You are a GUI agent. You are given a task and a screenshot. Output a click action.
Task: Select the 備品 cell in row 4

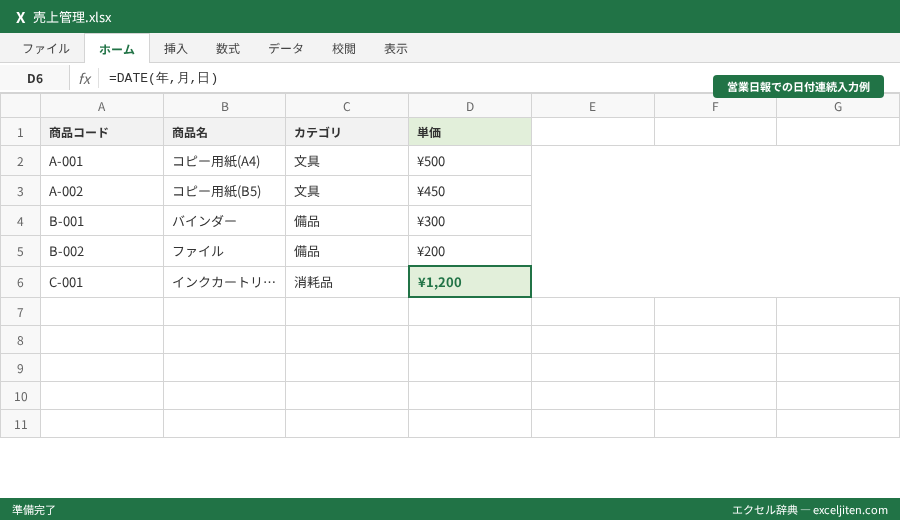pos(347,220)
